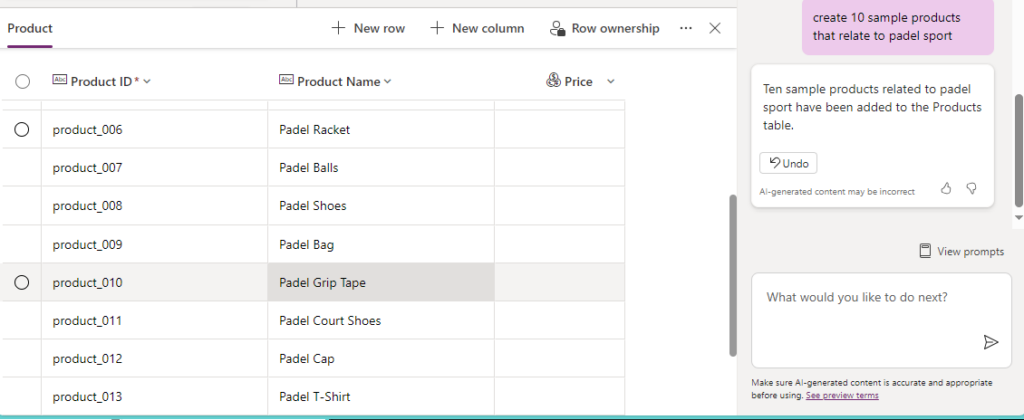The width and height of the screenshot is (1024, 420).
Task: Select the Padel Bag cell
Action: click(x=381, y=244)
